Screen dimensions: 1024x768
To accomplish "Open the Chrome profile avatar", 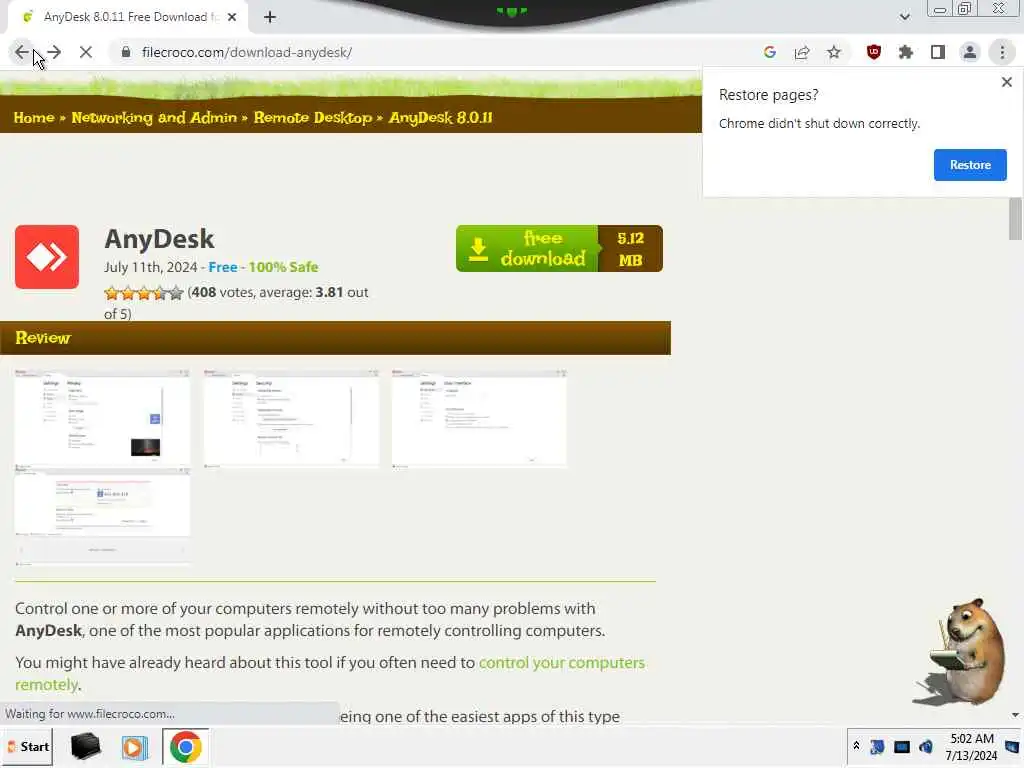I will click(970, 52).
